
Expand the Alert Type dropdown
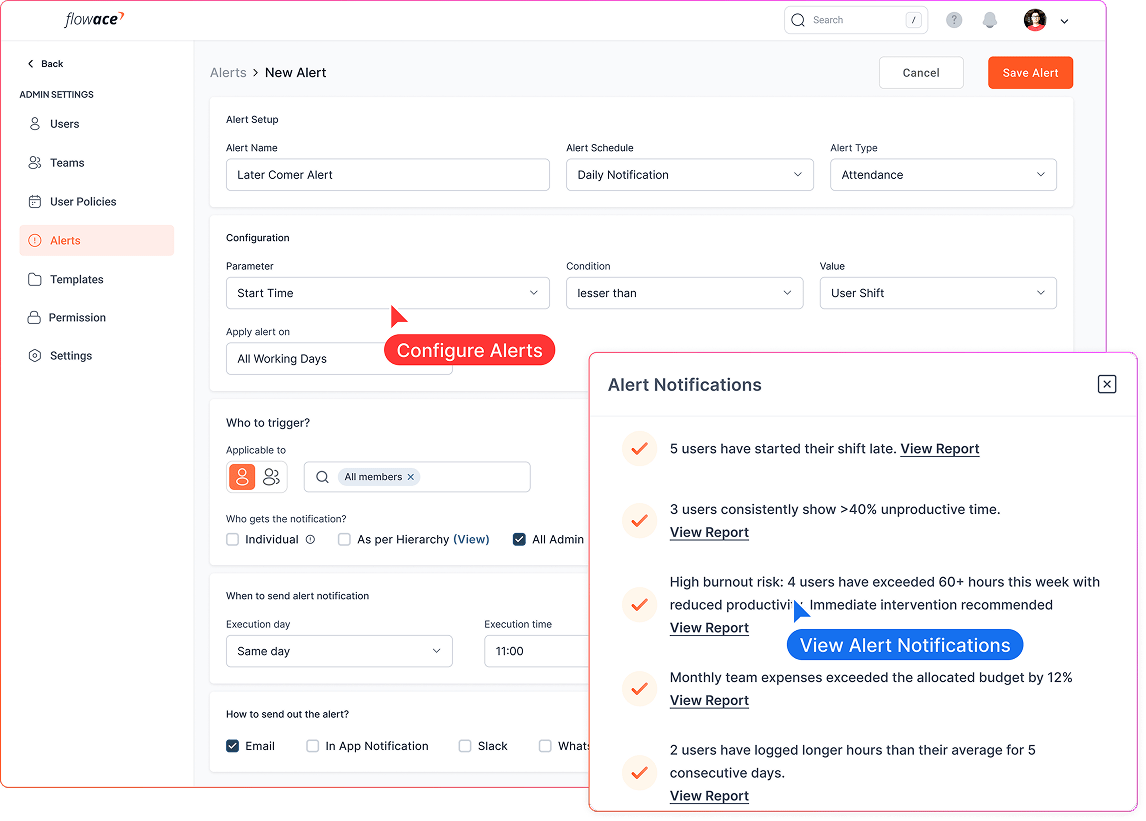tap(943, 175)
